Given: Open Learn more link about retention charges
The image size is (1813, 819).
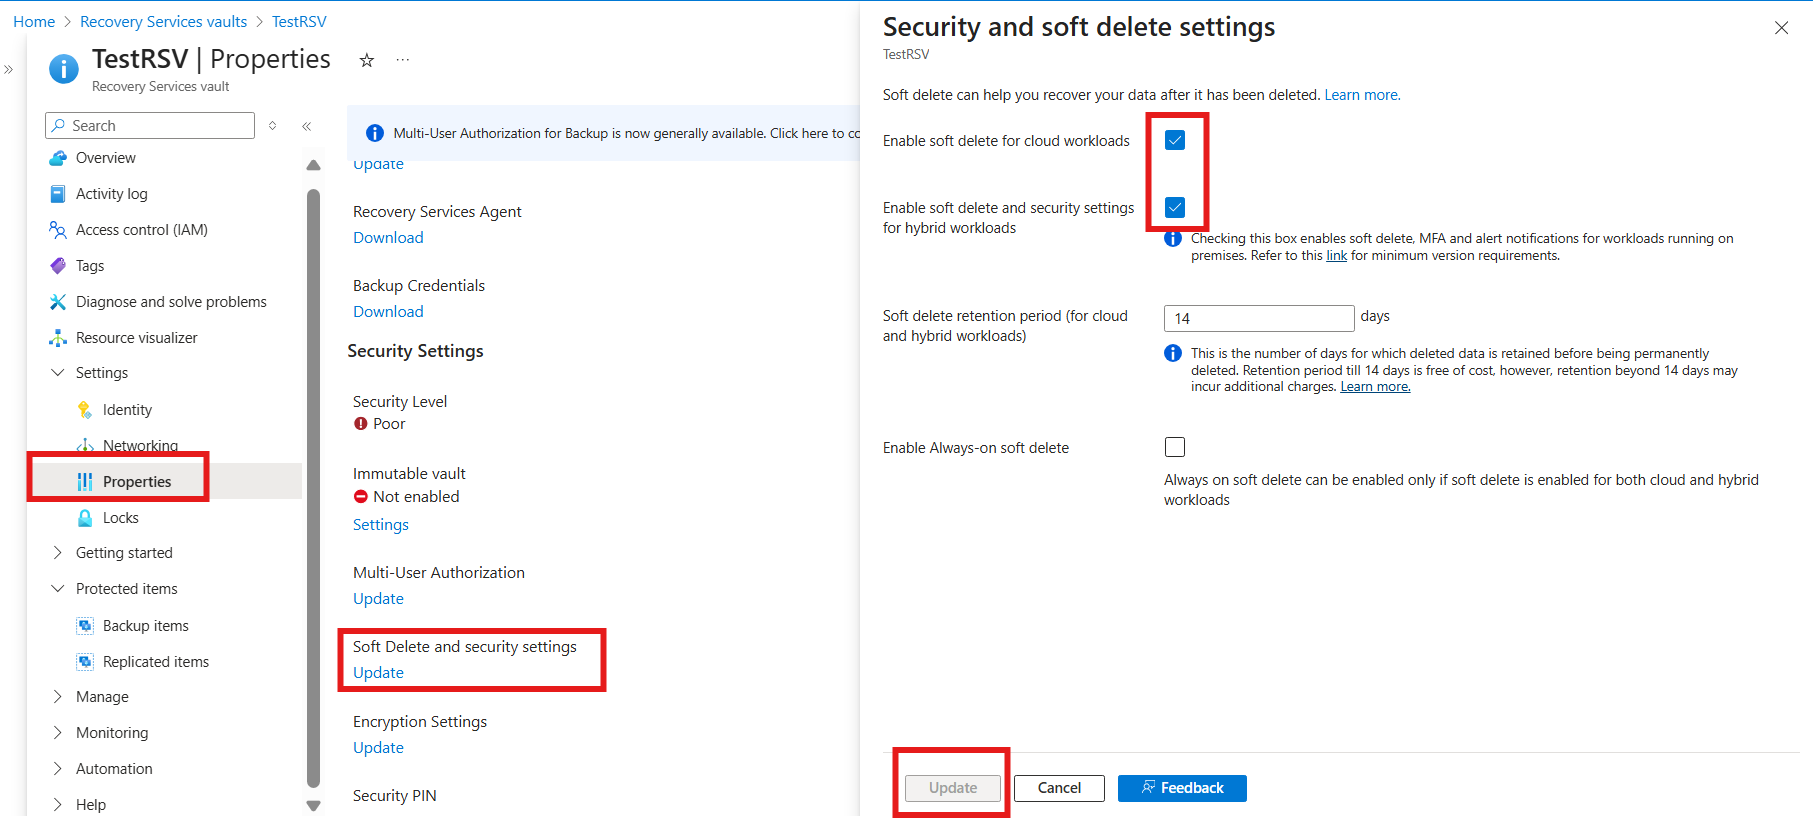Looking at the screenshot, I should coord(1375,387).
